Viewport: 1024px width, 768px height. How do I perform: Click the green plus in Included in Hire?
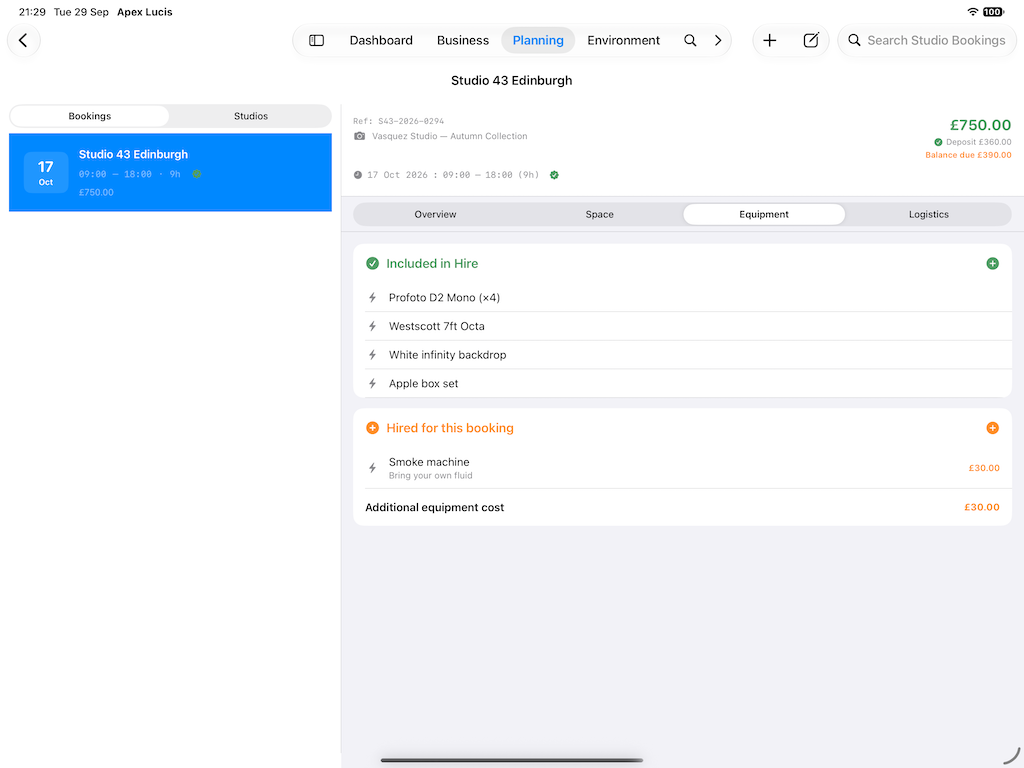pos(992,264)
